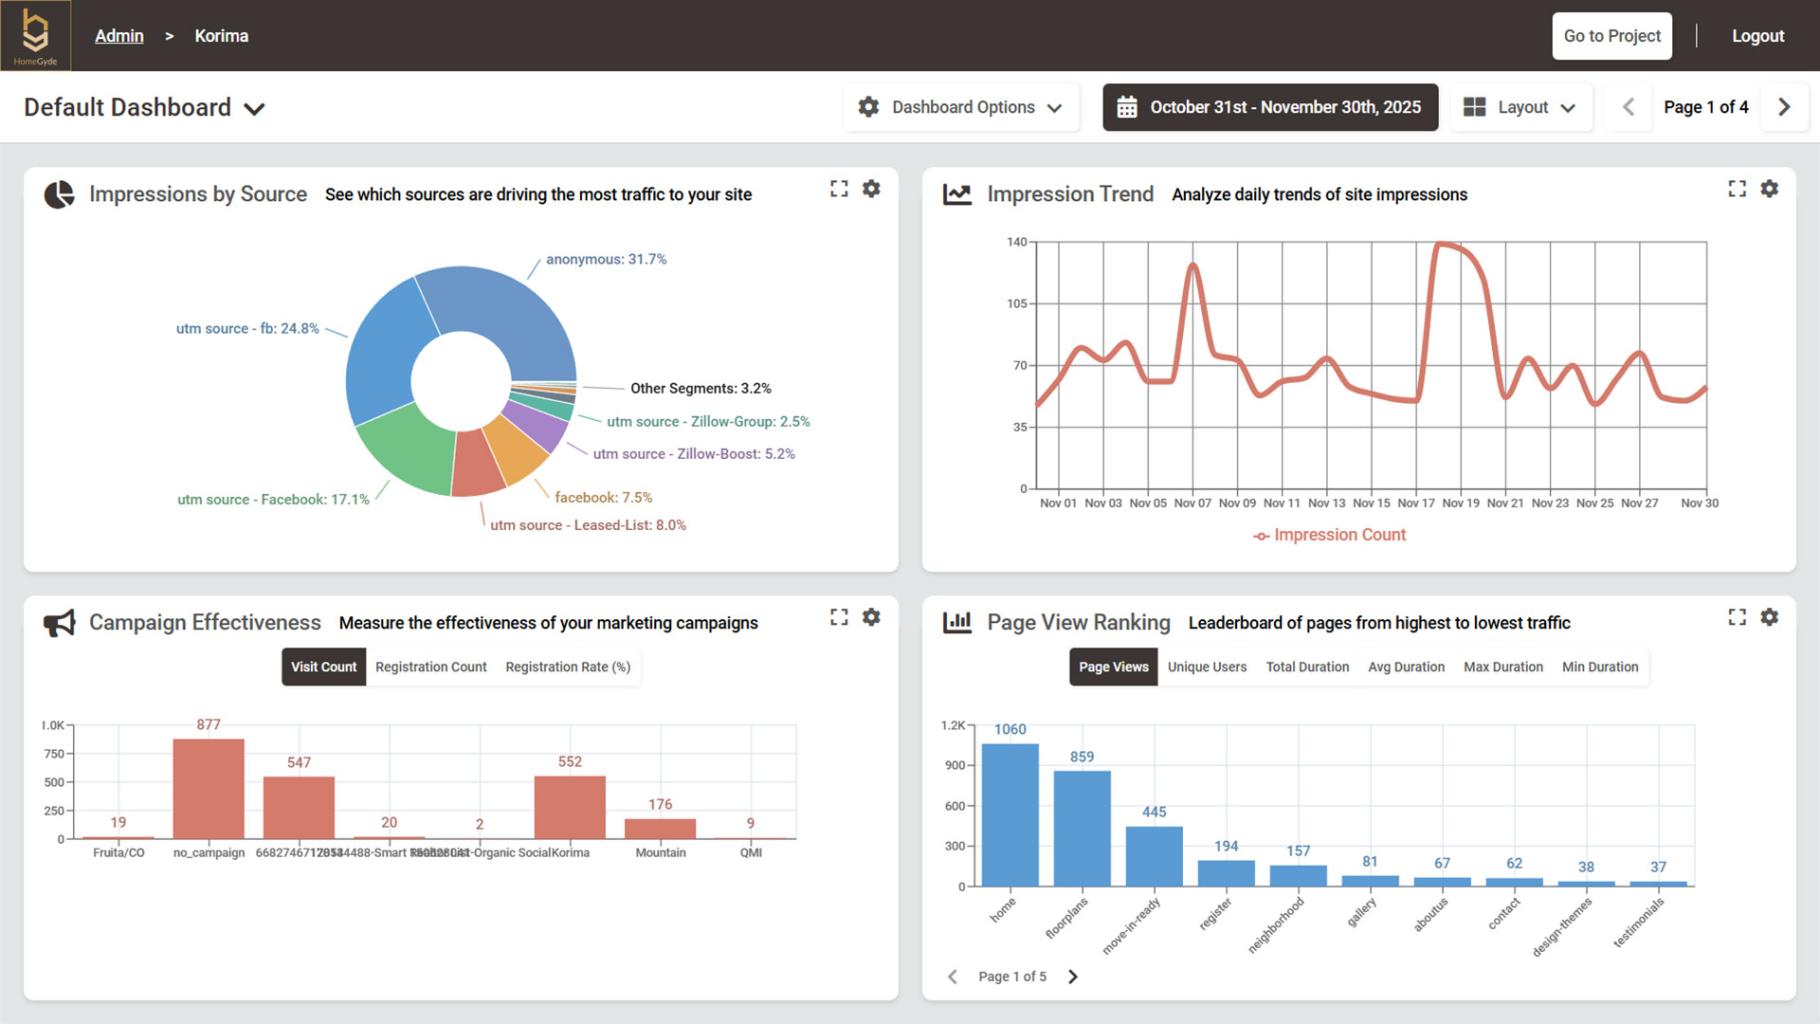This screenshot has width=1820, height=1024.
Task: Select the Registration Rate (%) tab
Action: (x=567, y=666)
